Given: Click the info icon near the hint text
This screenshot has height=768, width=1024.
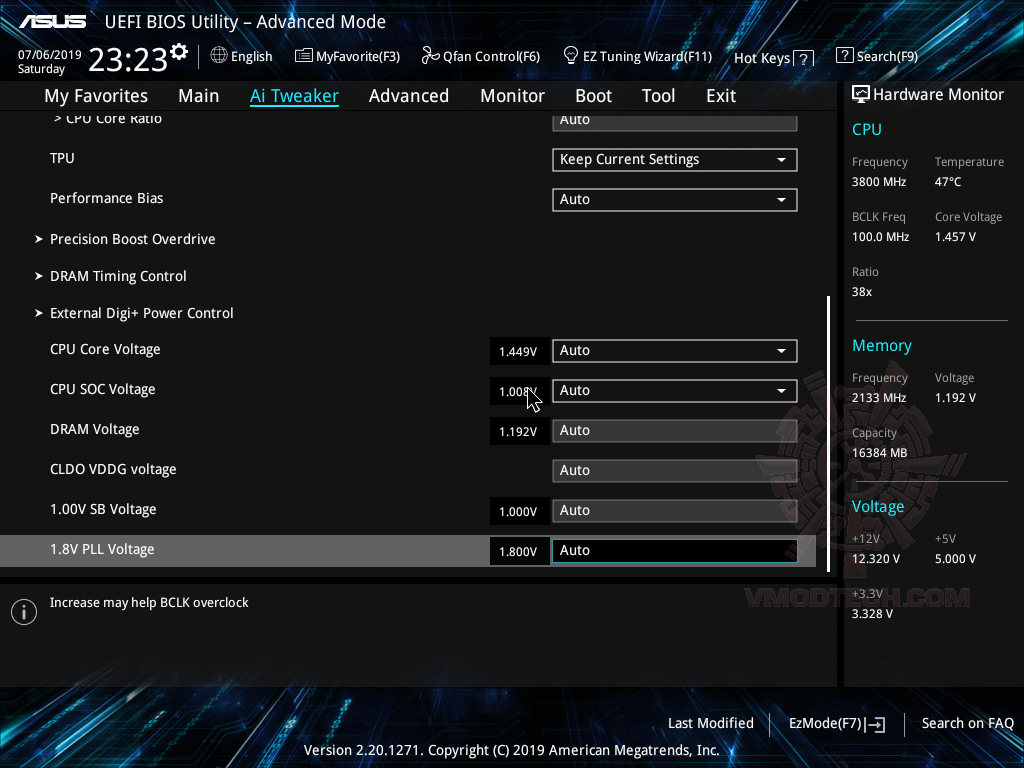Looking at the screenshot, I should pos(23,611).
